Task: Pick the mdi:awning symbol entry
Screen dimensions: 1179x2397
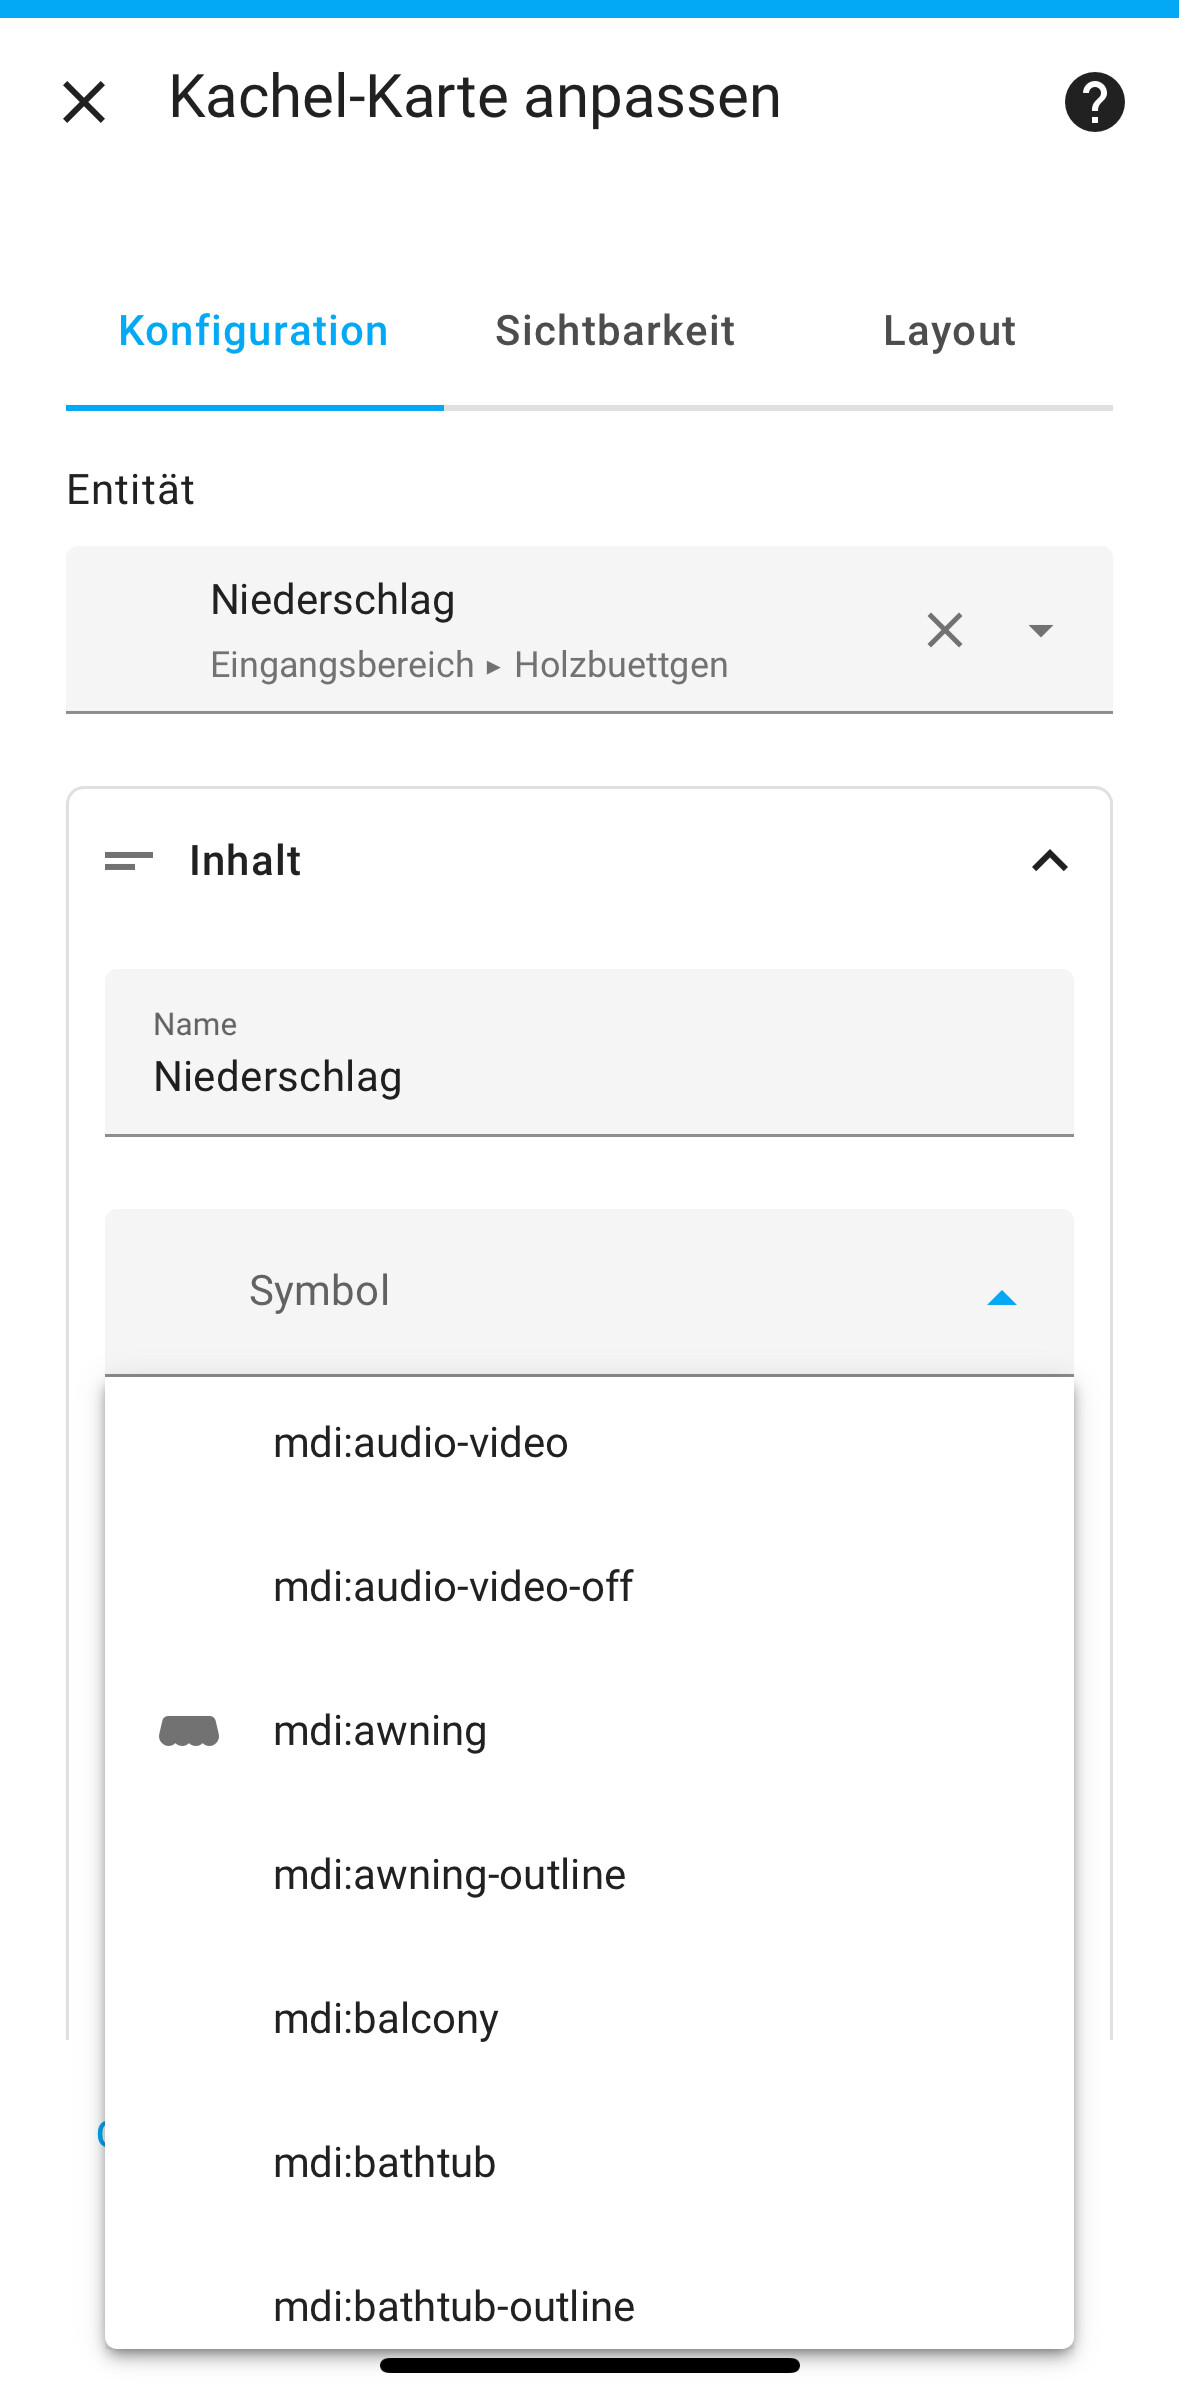Action: pos(380,1731)
